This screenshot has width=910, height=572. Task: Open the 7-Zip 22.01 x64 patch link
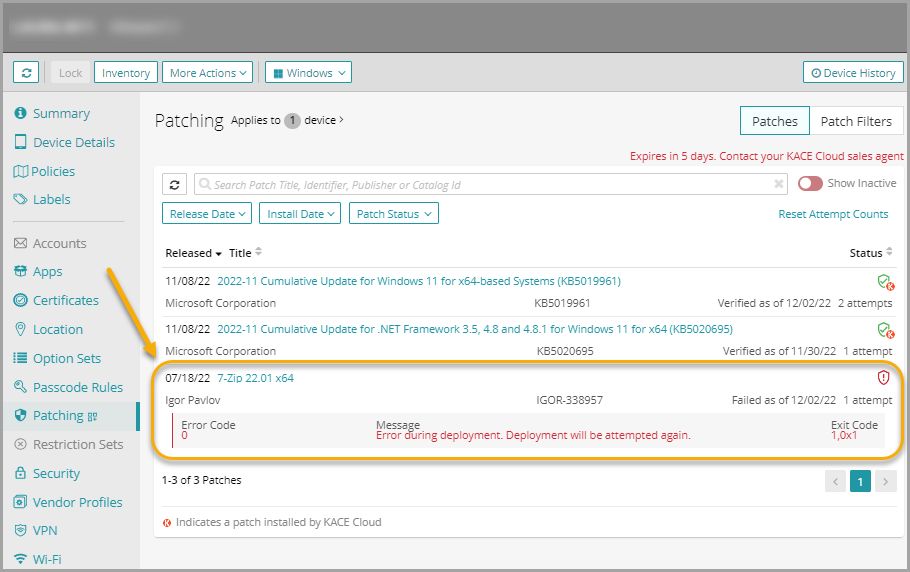255,378
